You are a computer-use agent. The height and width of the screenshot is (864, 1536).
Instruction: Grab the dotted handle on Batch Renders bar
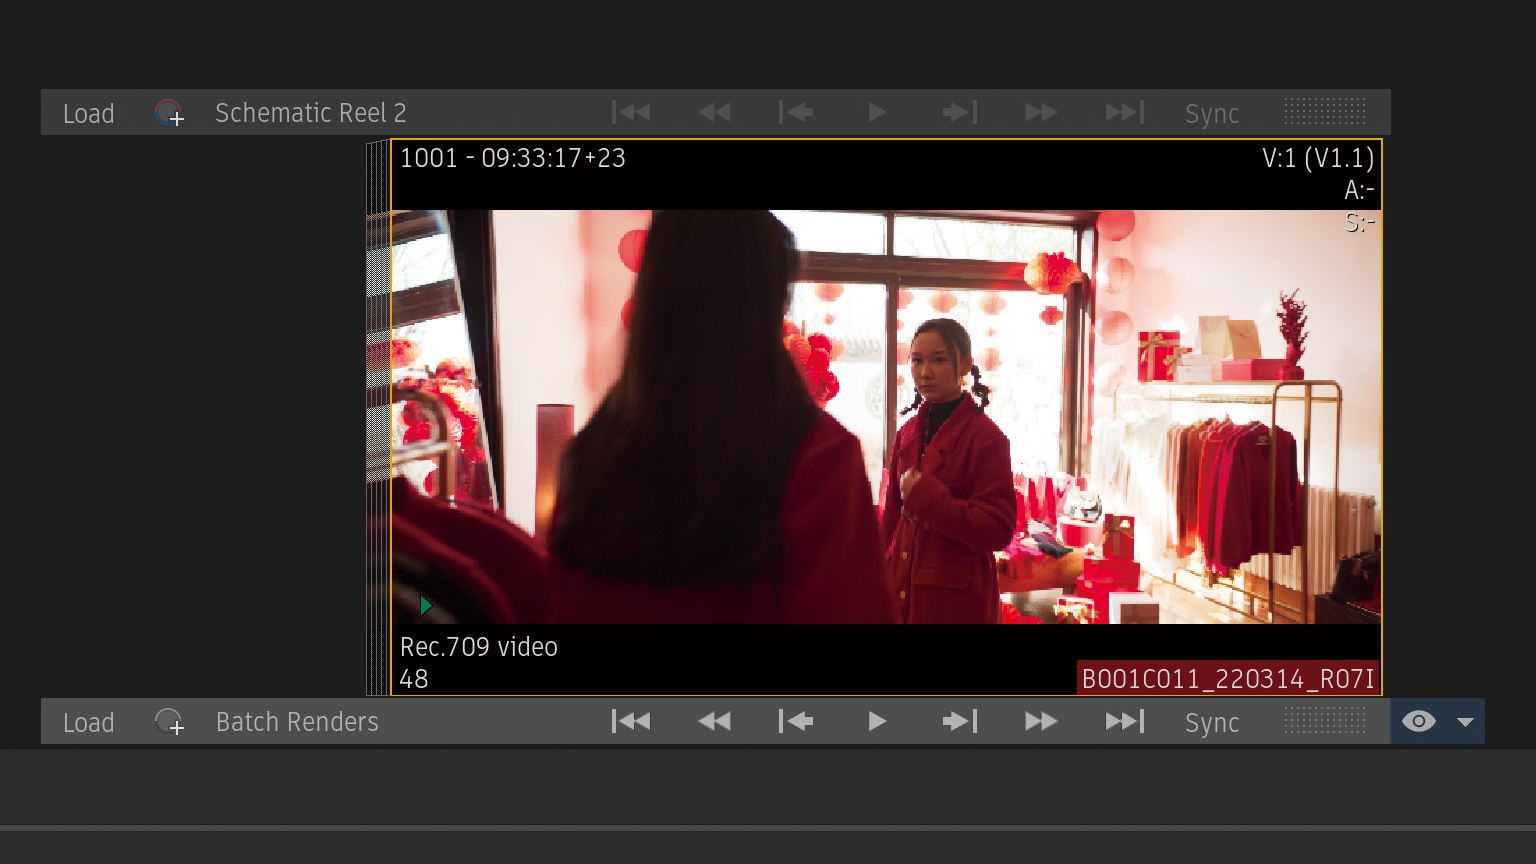click(1325, 720)
